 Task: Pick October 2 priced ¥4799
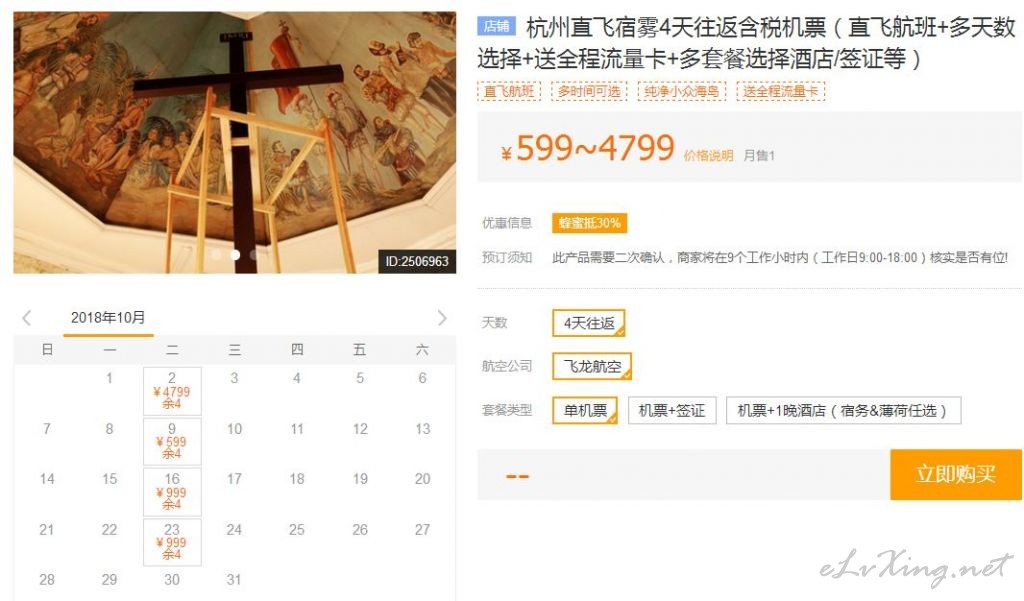point(172,391)
